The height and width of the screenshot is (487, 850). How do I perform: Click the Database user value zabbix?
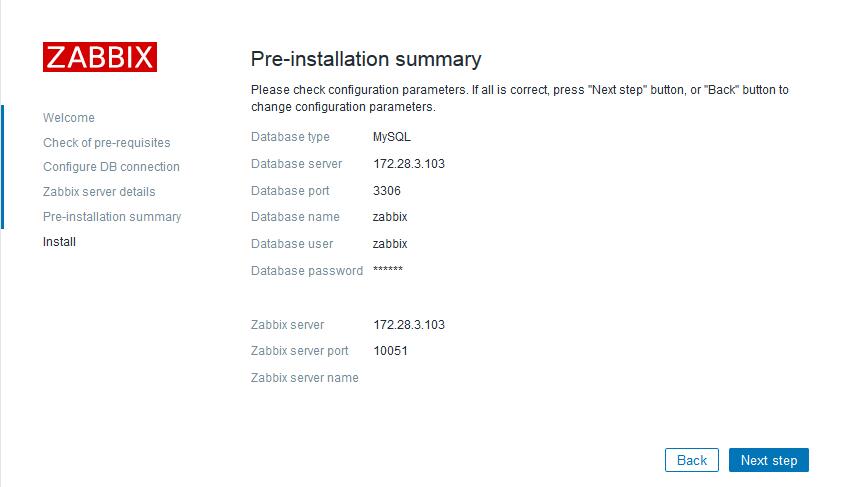point(390,244)
